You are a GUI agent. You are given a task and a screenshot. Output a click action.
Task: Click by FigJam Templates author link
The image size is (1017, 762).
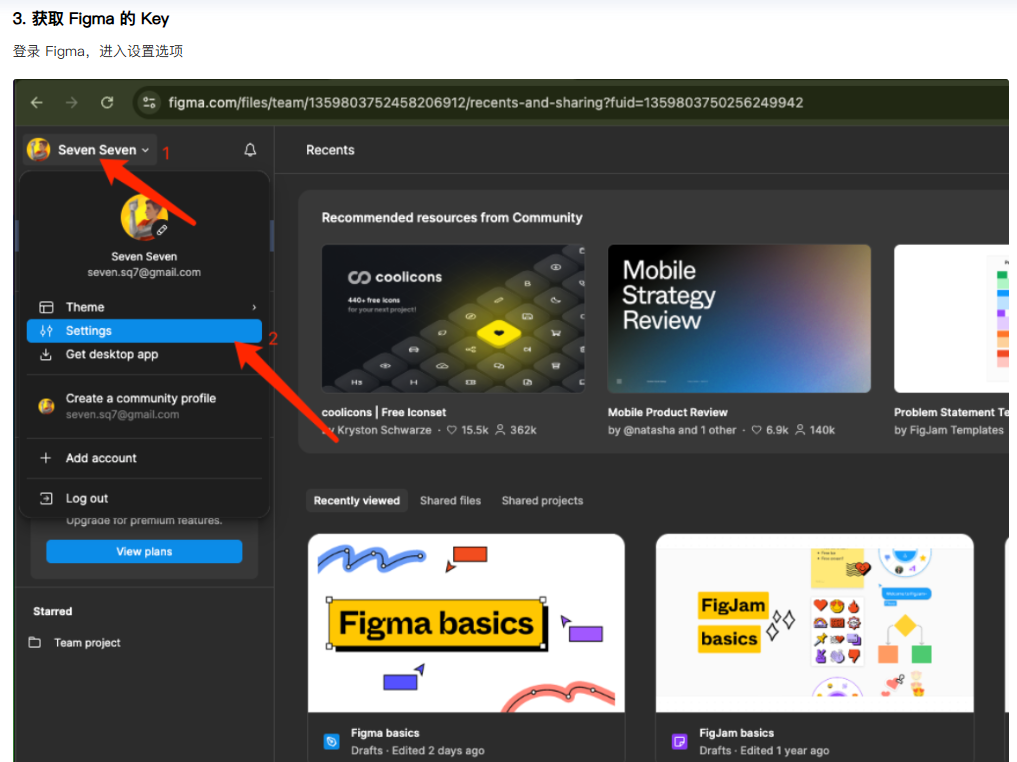(948, 430)
